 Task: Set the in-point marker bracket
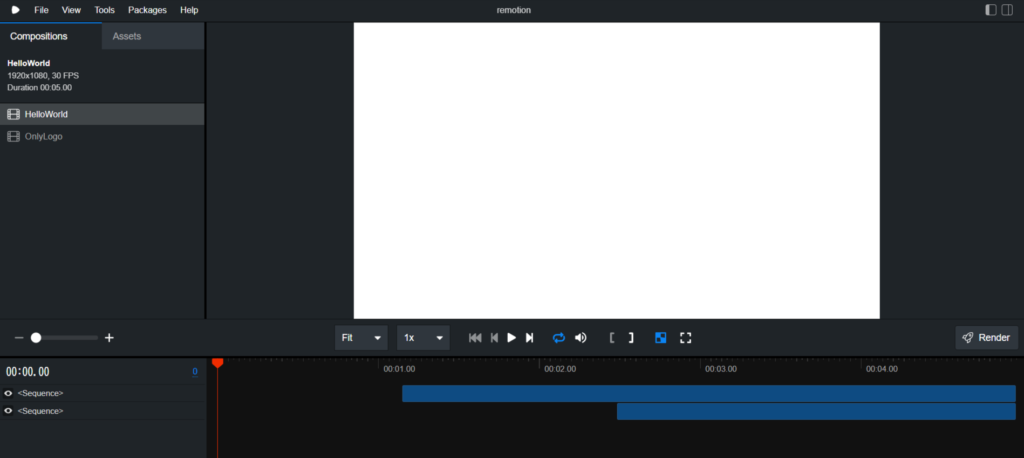[x=612, y=338]
